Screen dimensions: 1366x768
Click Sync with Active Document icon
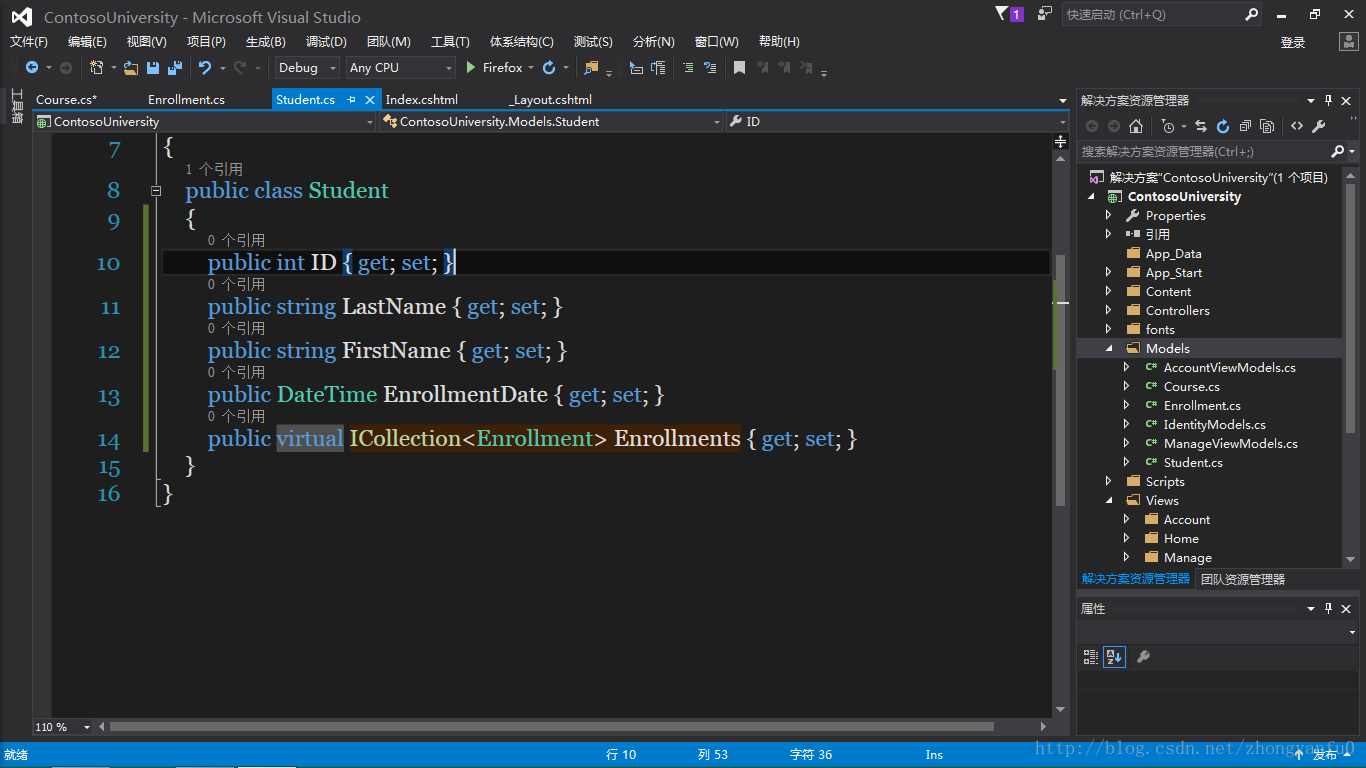click(x=1201, y=126)
